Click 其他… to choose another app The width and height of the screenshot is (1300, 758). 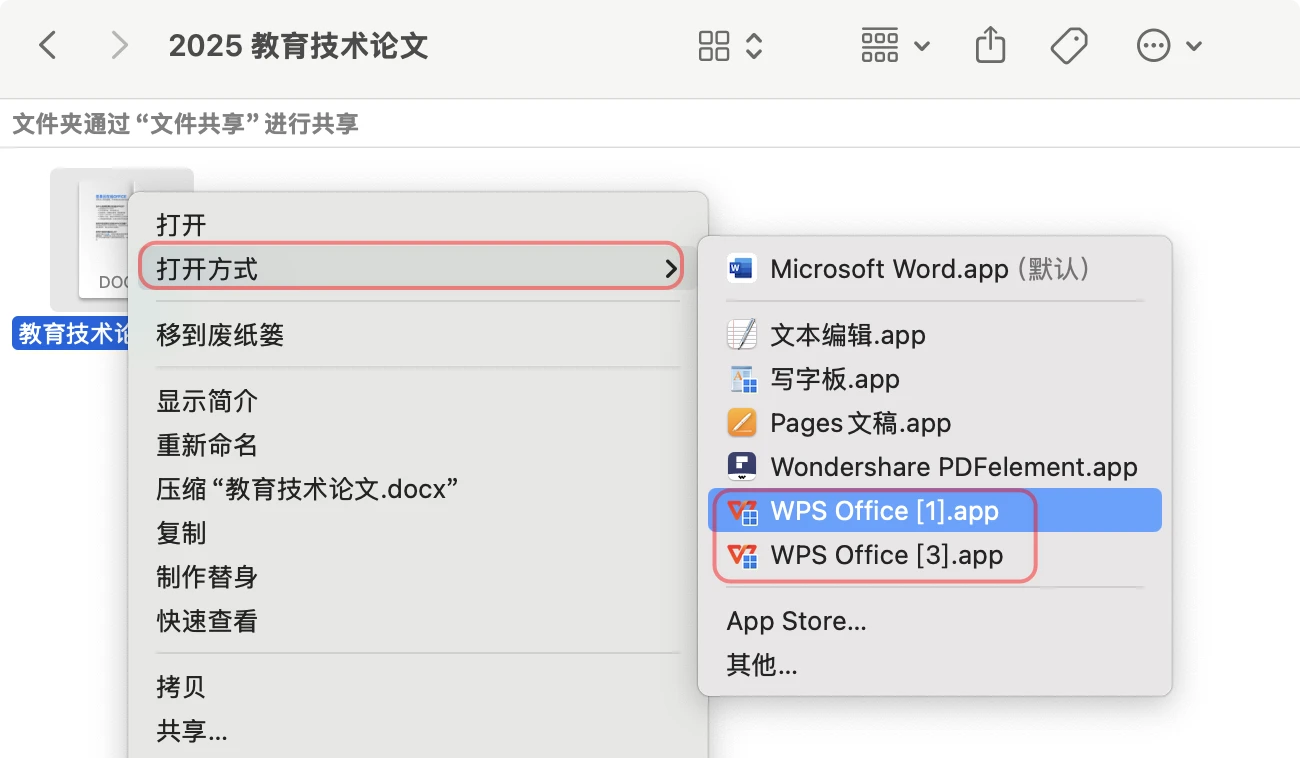pos(762,665)
